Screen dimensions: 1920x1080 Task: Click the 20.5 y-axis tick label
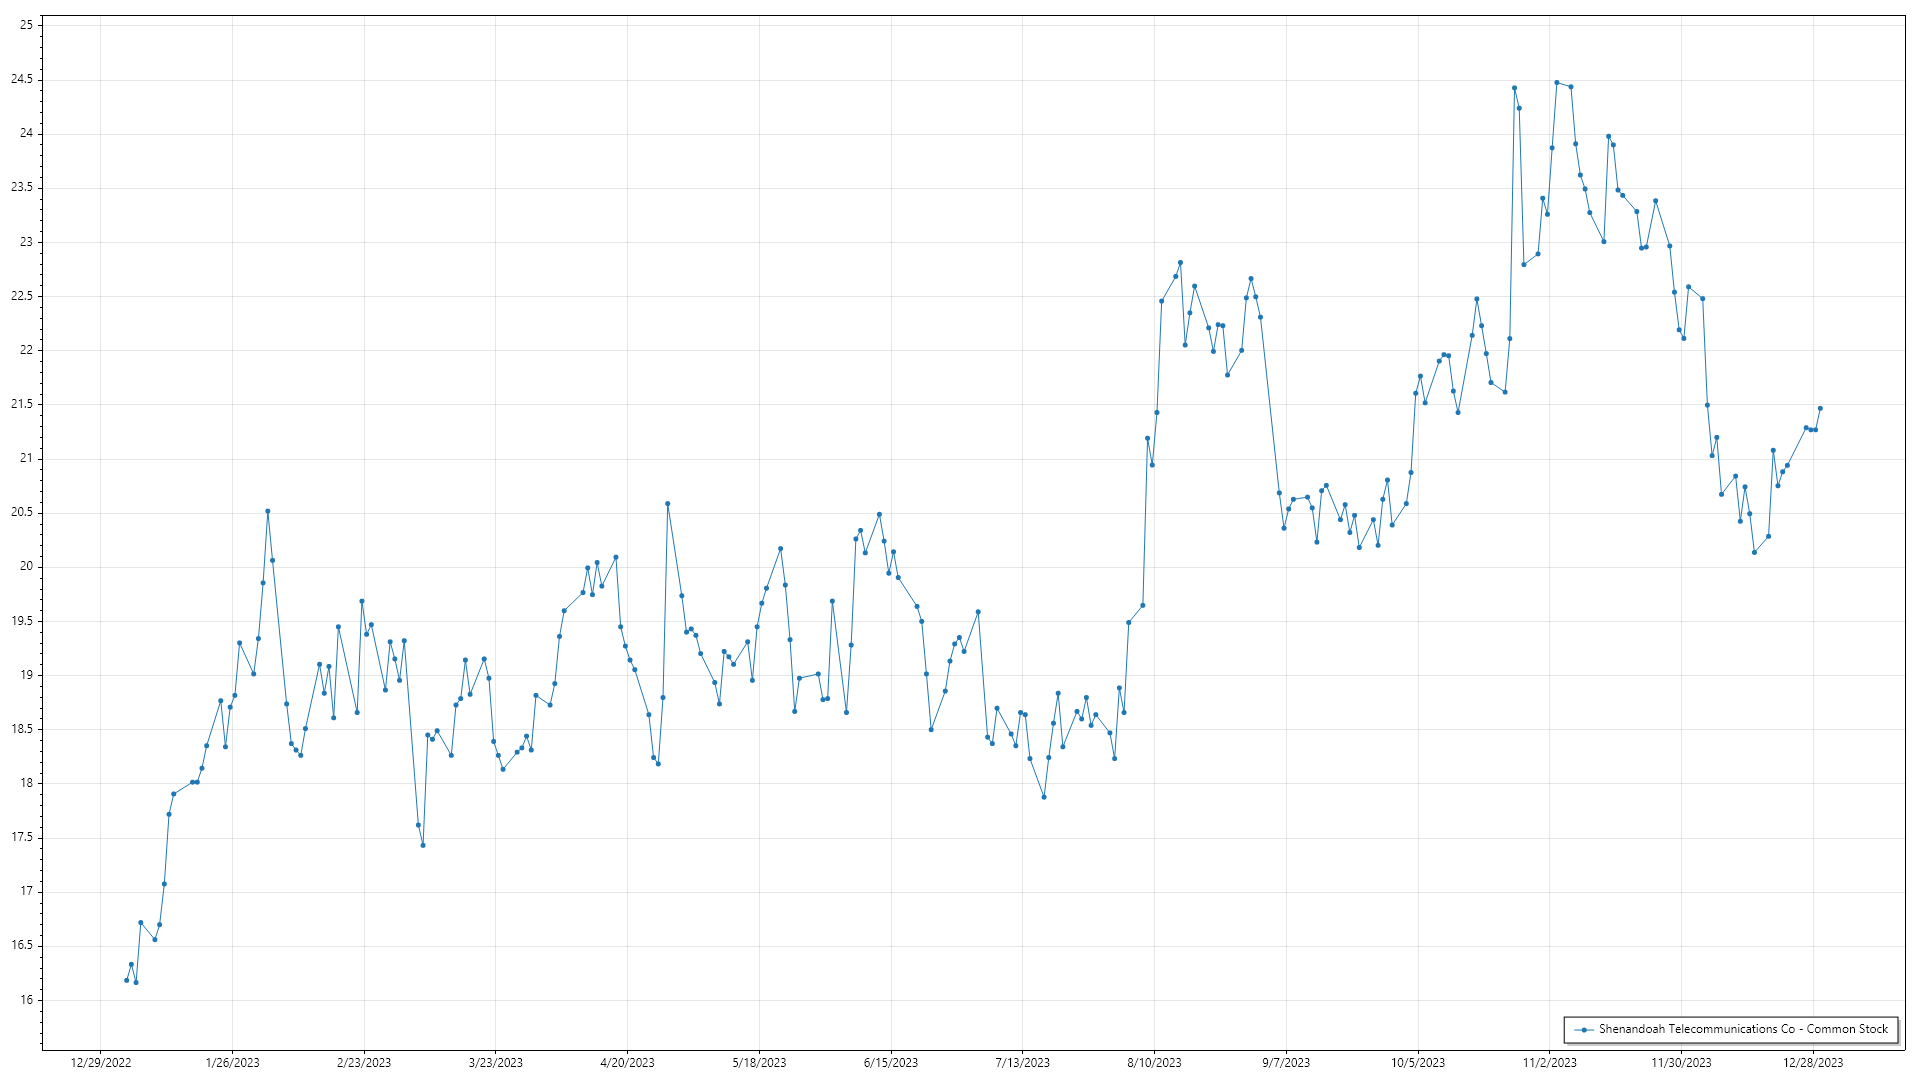(21, 512)
